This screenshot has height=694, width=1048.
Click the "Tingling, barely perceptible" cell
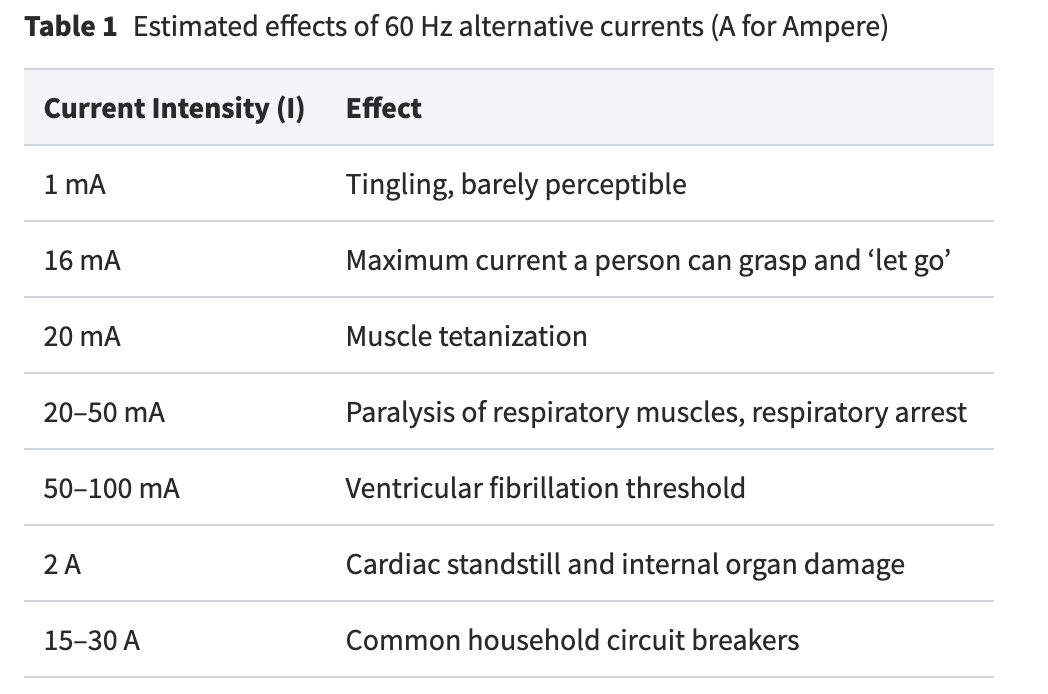[x=516, y=184]
